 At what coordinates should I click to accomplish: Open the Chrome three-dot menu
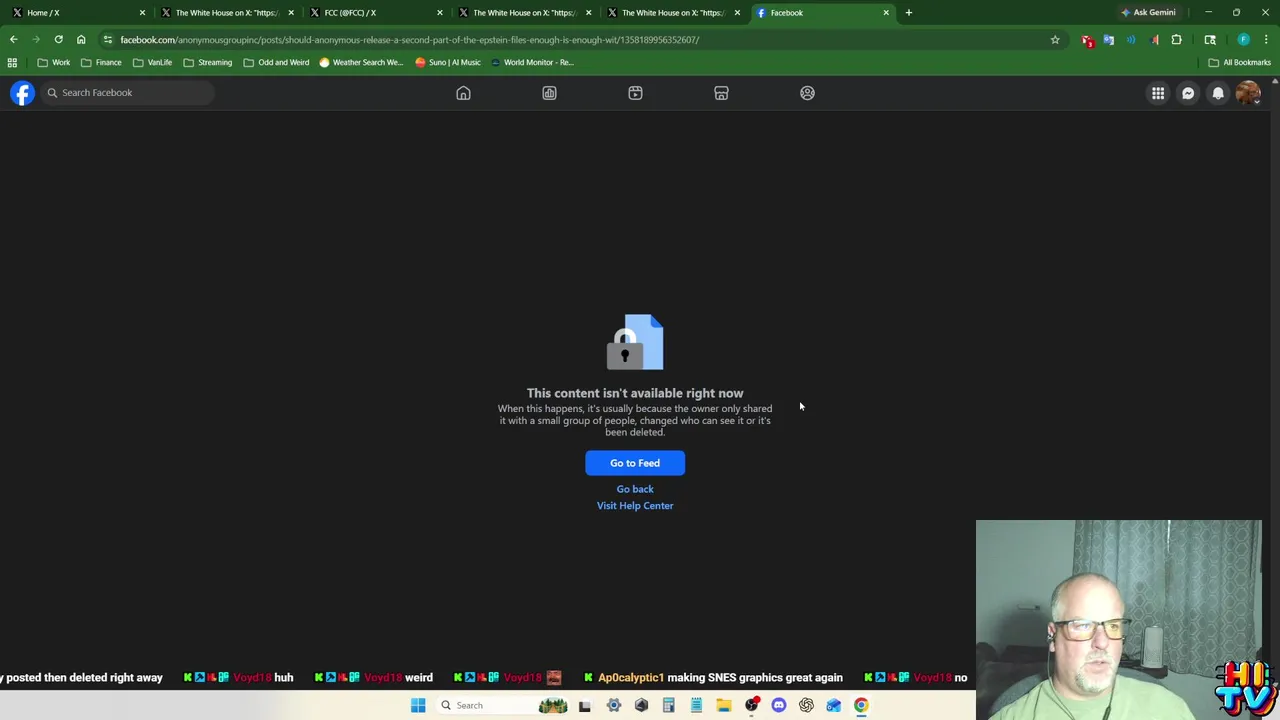click(x=1265, y=40)
